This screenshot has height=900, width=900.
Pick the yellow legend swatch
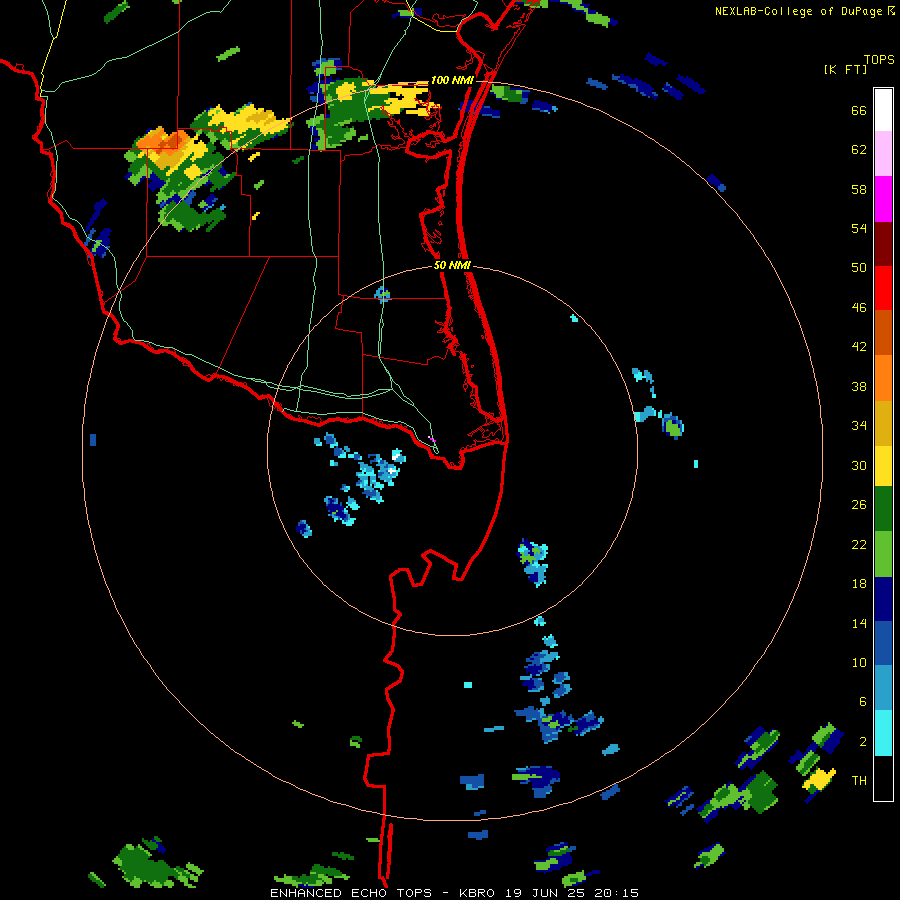click(x=883, y=466)
